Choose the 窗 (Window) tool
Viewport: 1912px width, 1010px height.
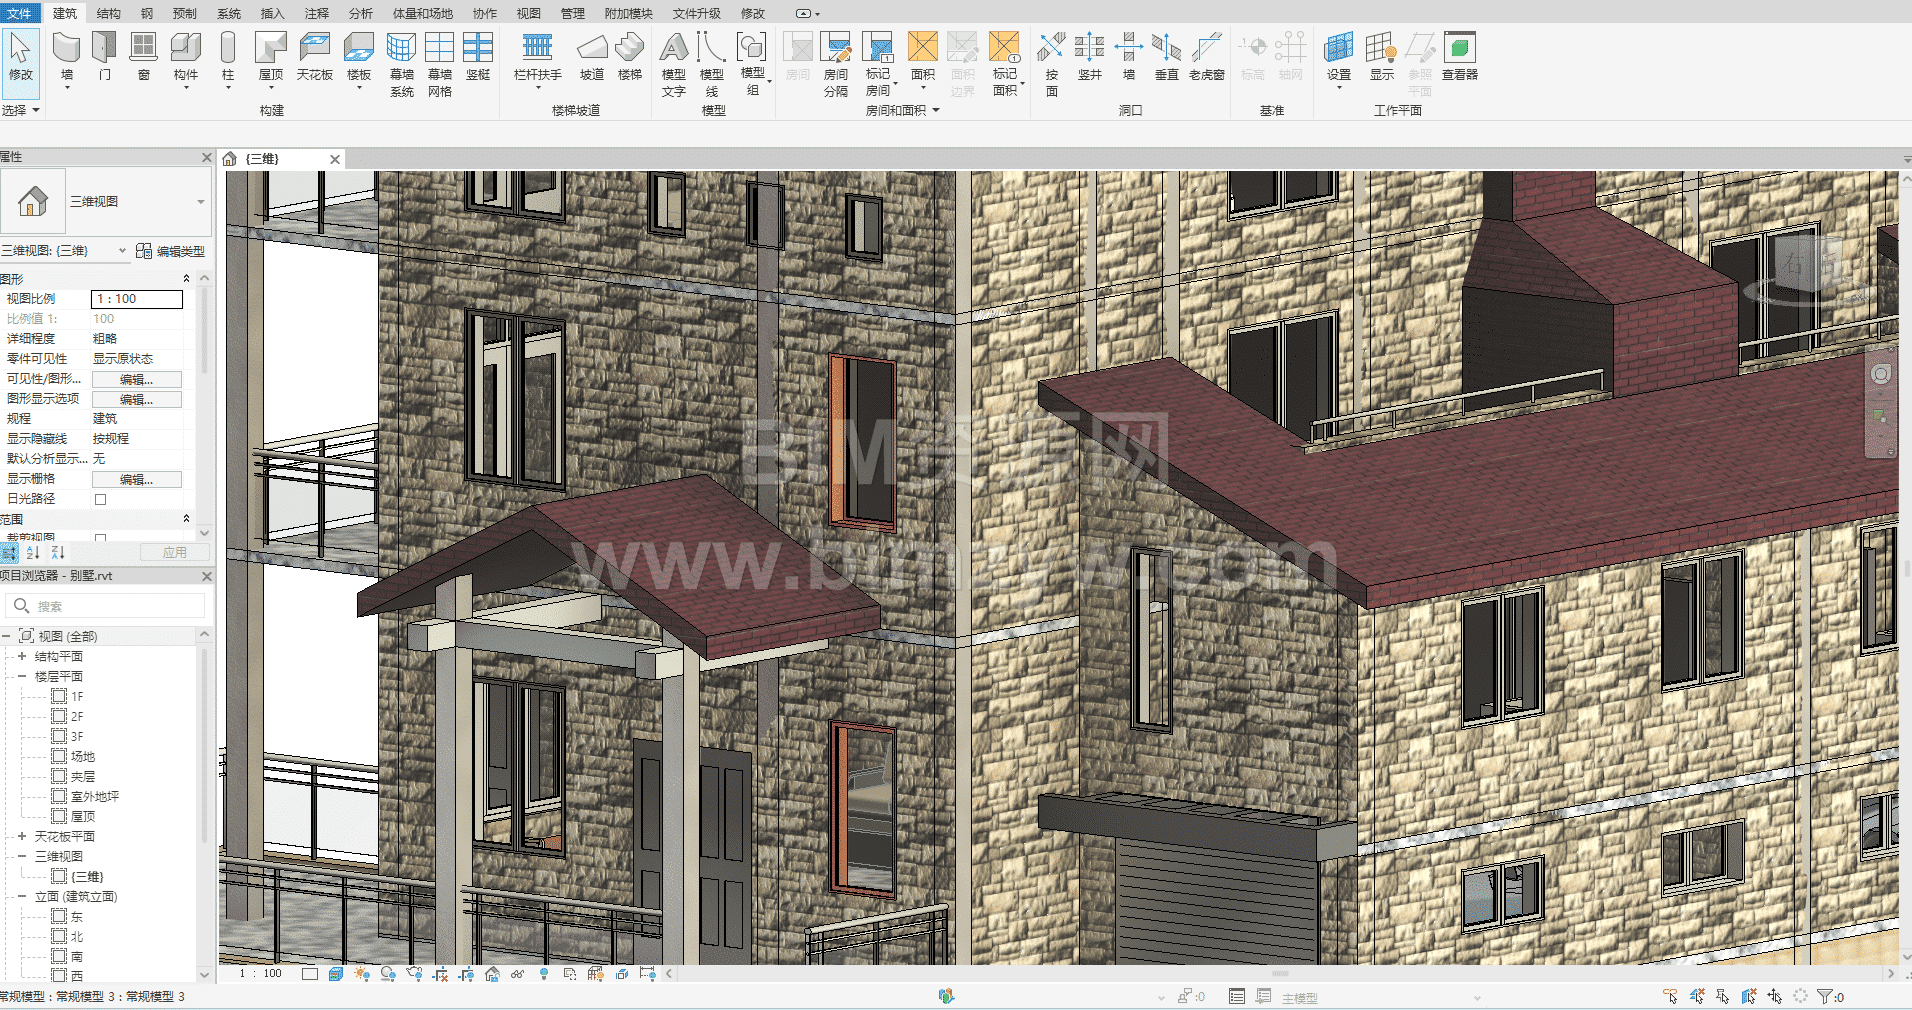(x=144, y=56)
